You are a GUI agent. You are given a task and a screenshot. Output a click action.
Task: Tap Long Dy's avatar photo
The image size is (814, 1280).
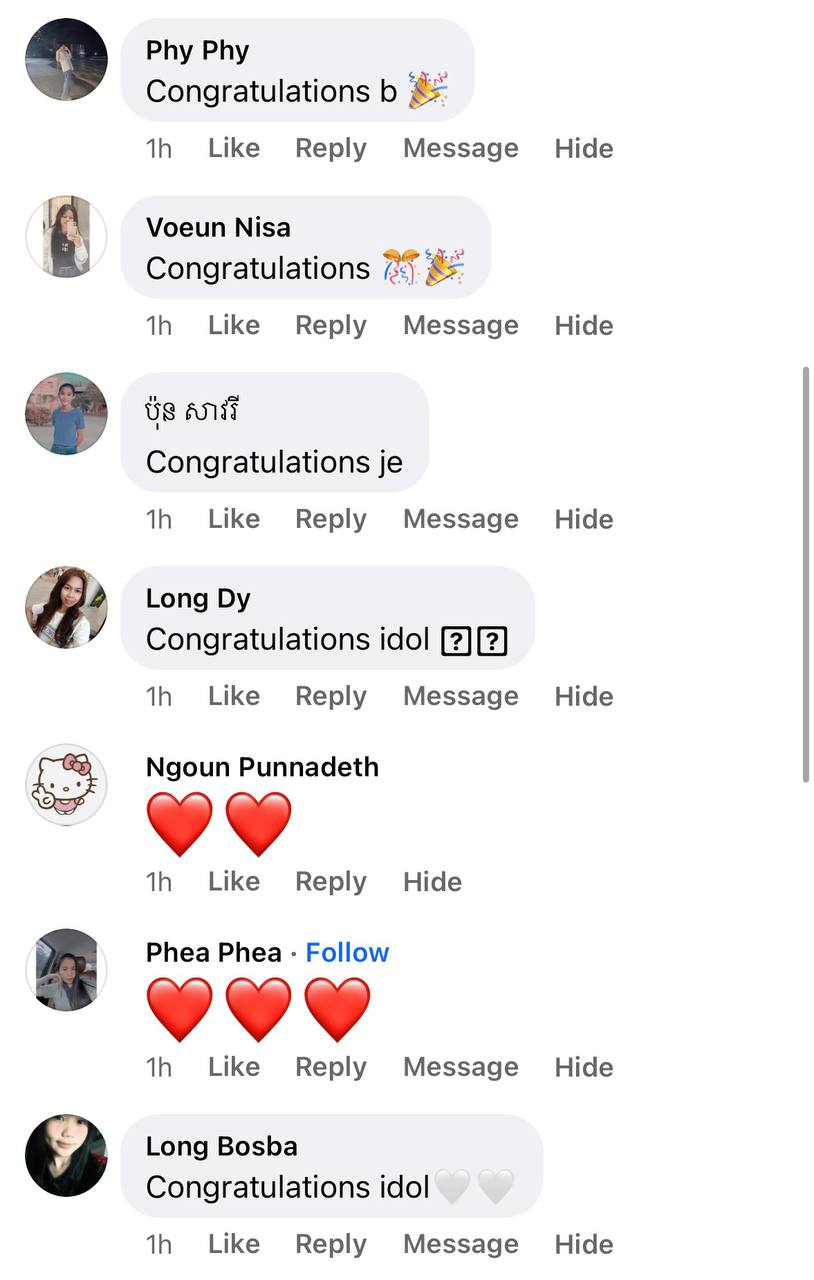66,608
